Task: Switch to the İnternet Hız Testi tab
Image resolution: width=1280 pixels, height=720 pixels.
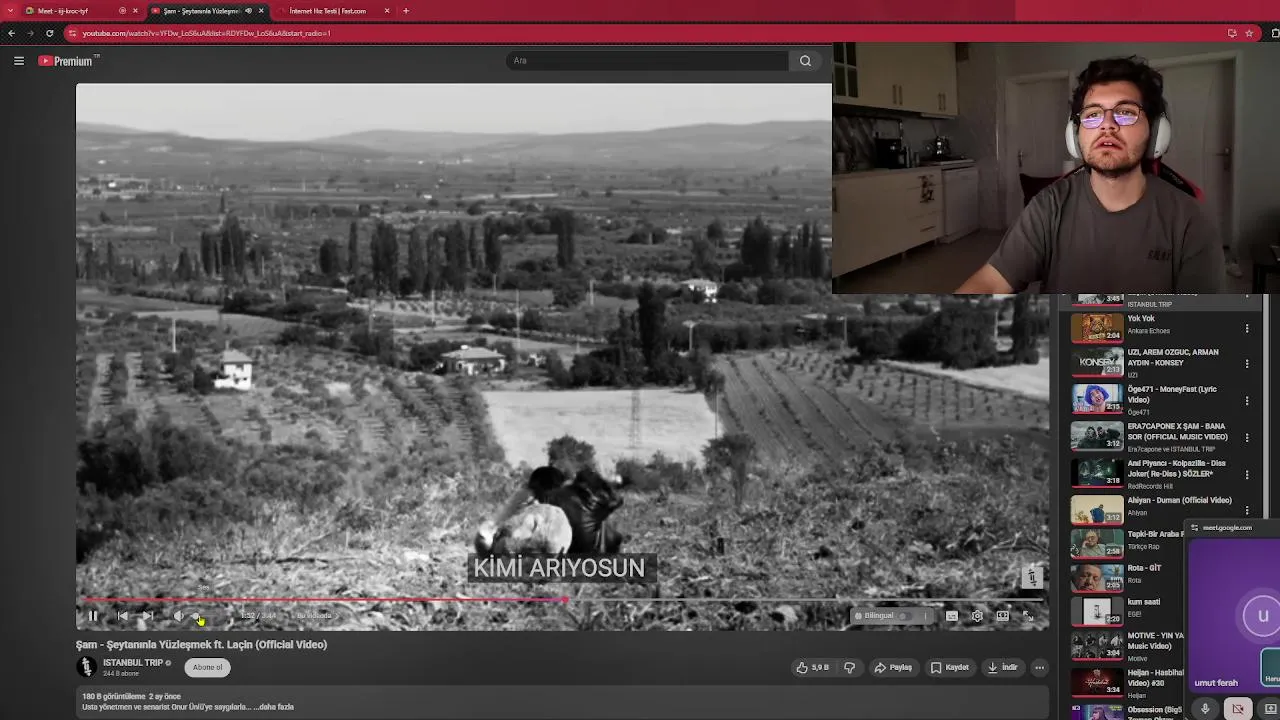Action: [330, 11]
